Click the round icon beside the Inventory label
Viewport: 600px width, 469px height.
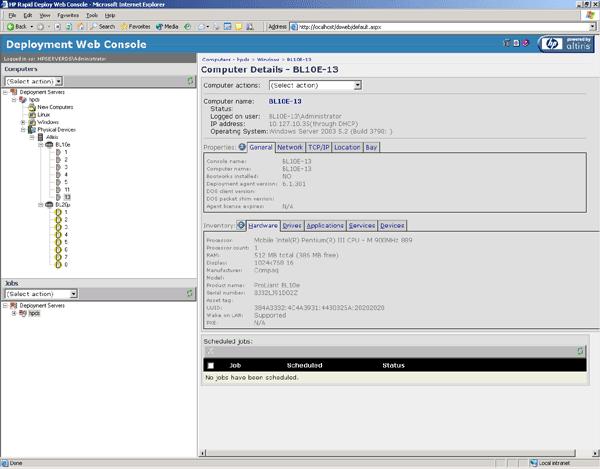point(241,225)
